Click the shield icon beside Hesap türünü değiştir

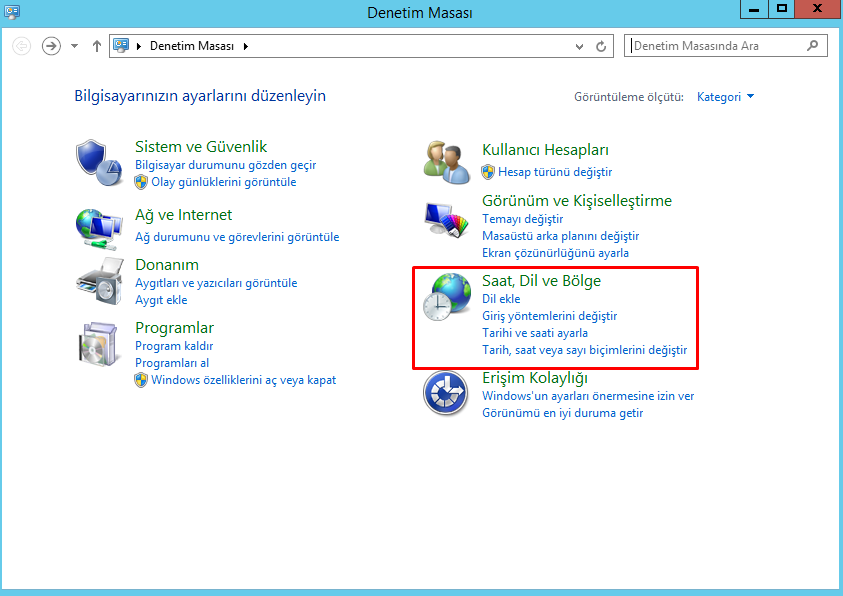pyautogui.click(x=488, y=172)
